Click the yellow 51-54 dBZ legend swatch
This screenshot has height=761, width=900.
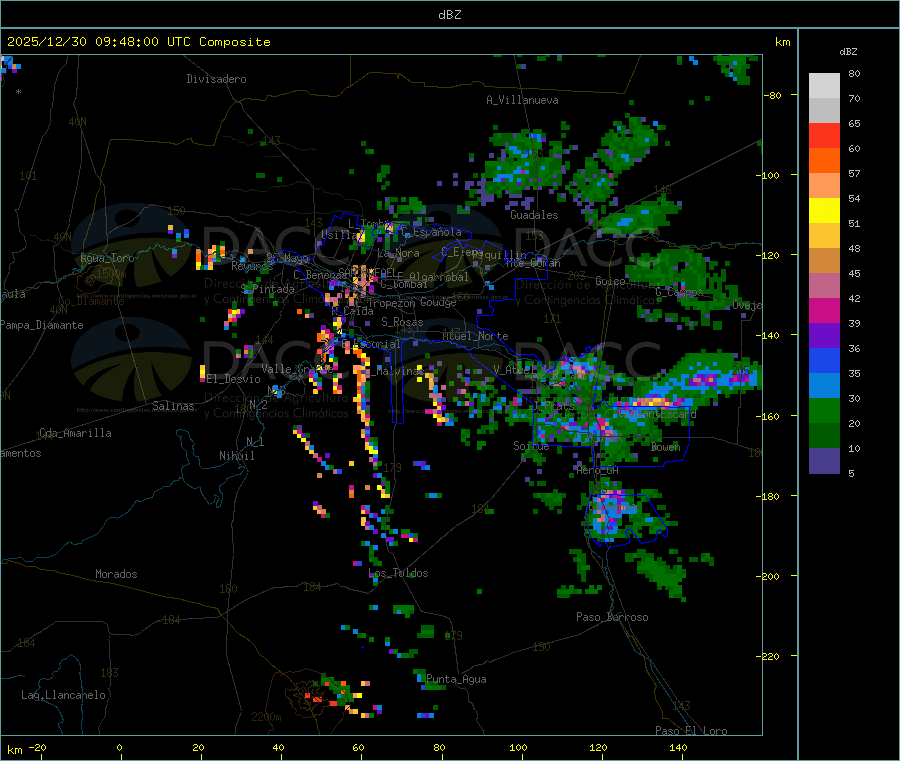tap(824, 211)
